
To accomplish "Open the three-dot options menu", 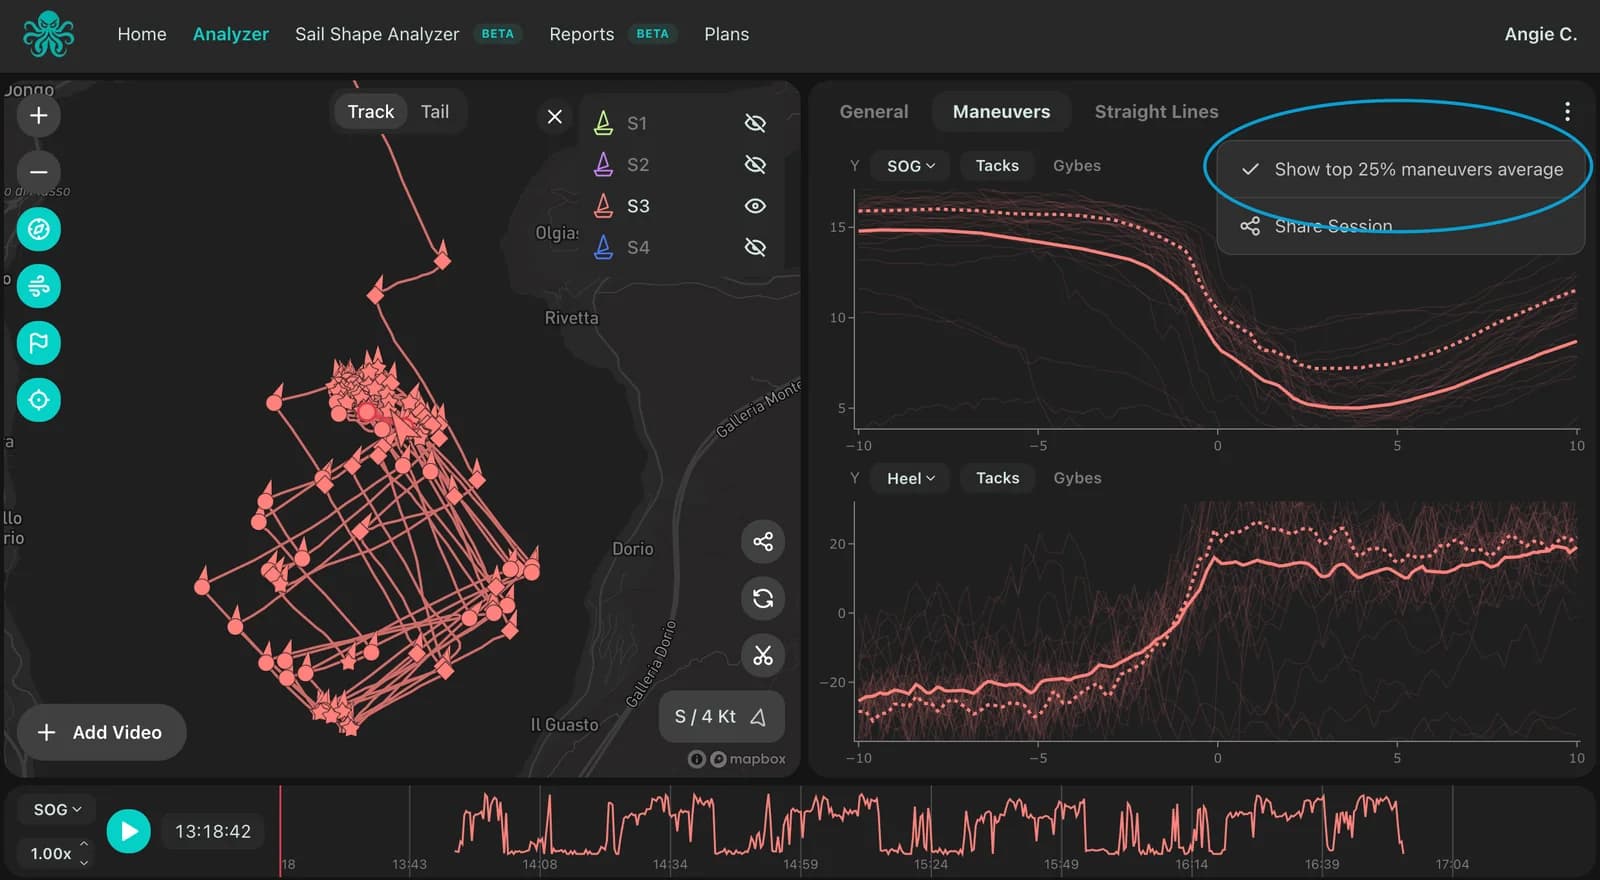I will [x=1567, y=111].
